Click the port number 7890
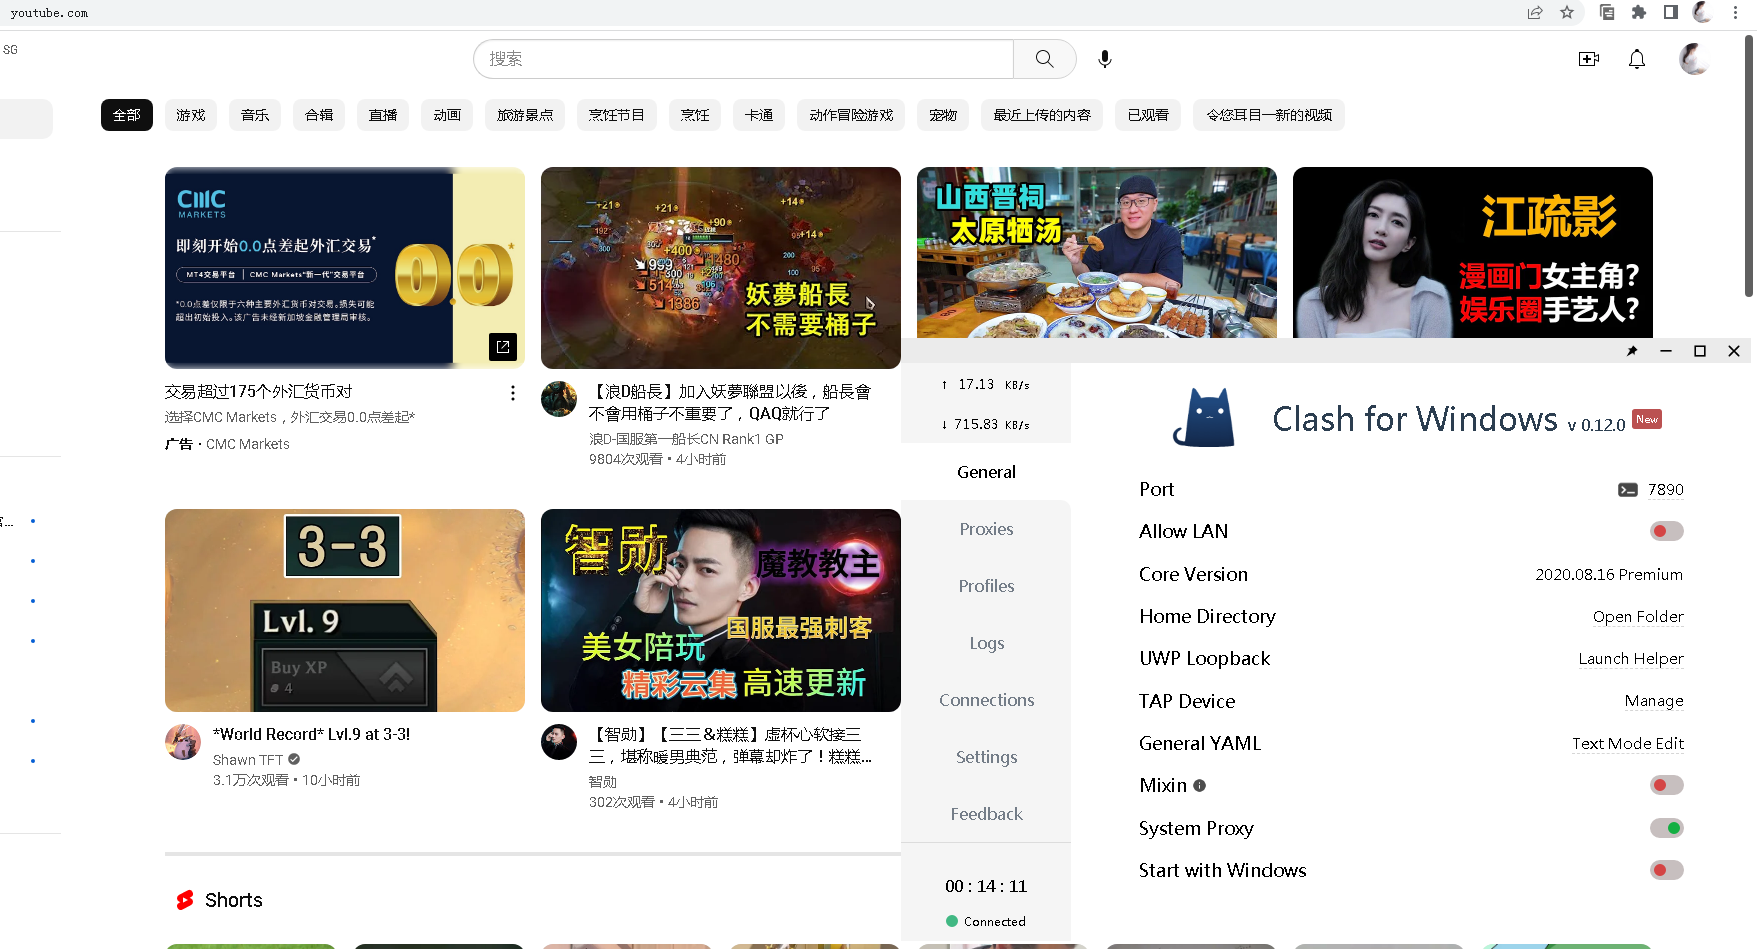This screenshot has height=949, width=1757. click(x=1666, y=490)
